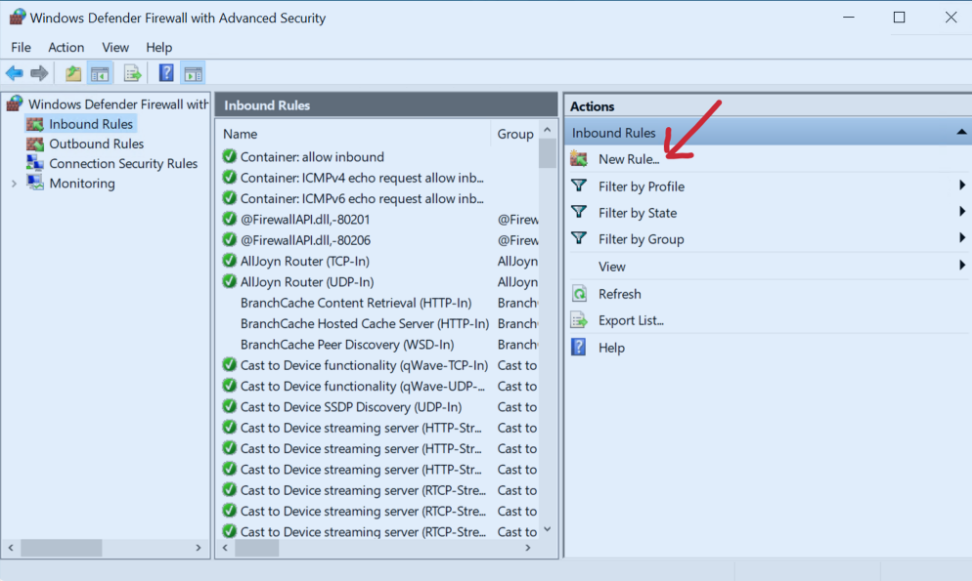
Task: Click the rules list horizontal scrollbar thumb
Action: pos(257,548)
